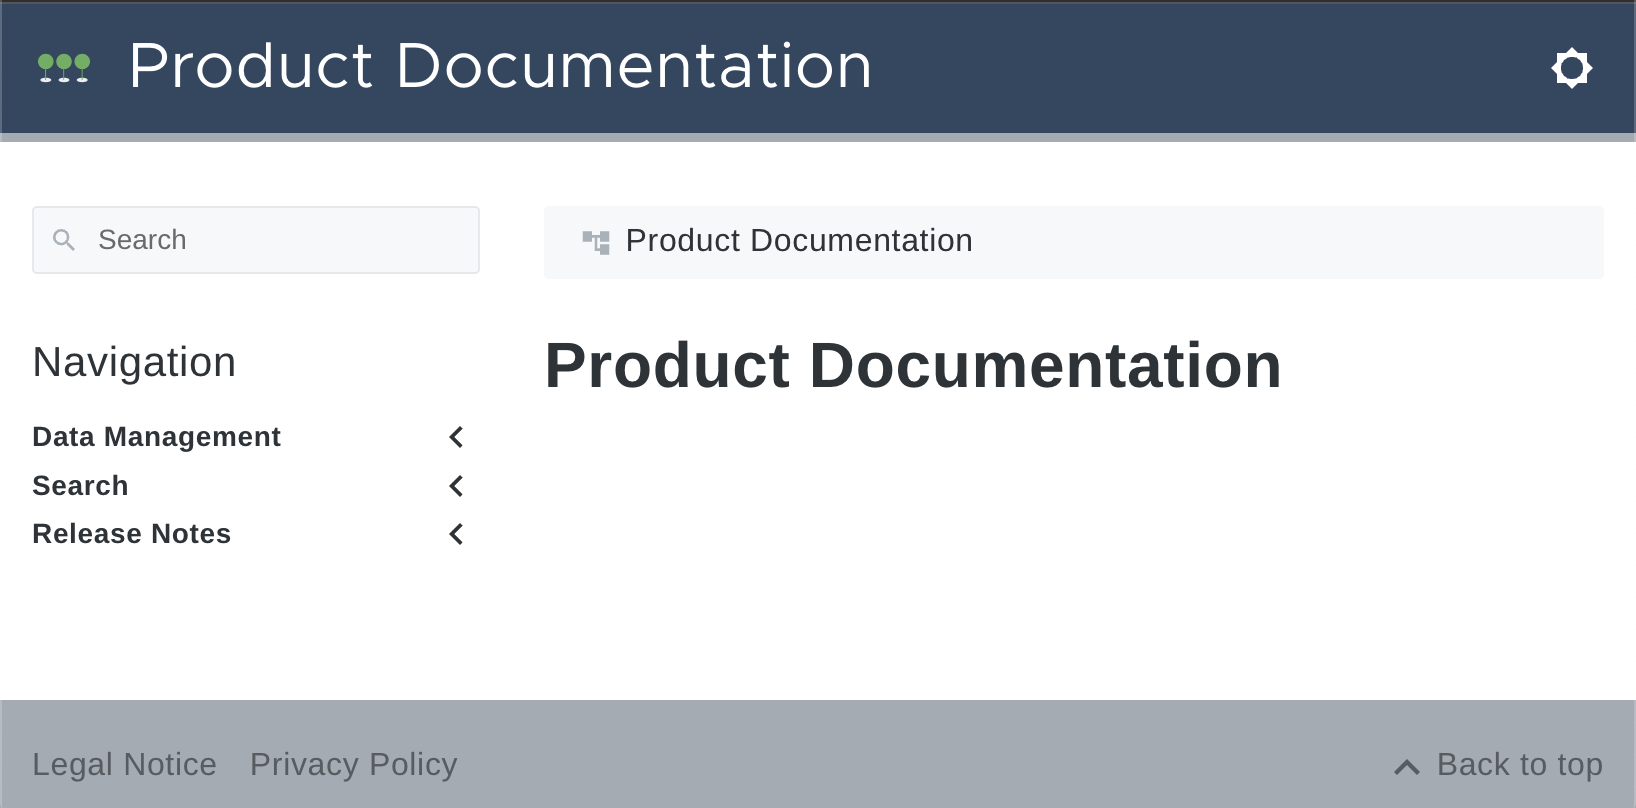Image resolution: width=1636 pixels, height=808 pixels.
Task: Click the Back to top text
Action: tap(1519, 764)
